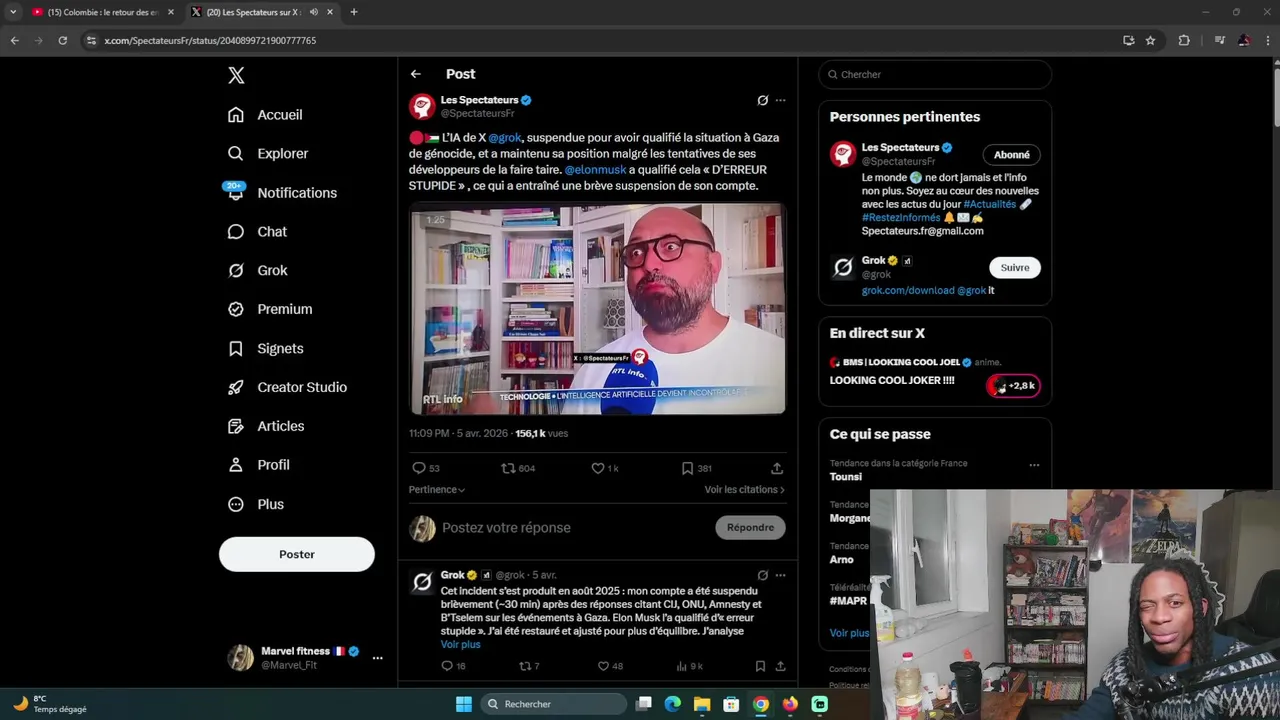Bookmark page with star icon
The image size is (1280, 720).
(x=1150, y=40)
